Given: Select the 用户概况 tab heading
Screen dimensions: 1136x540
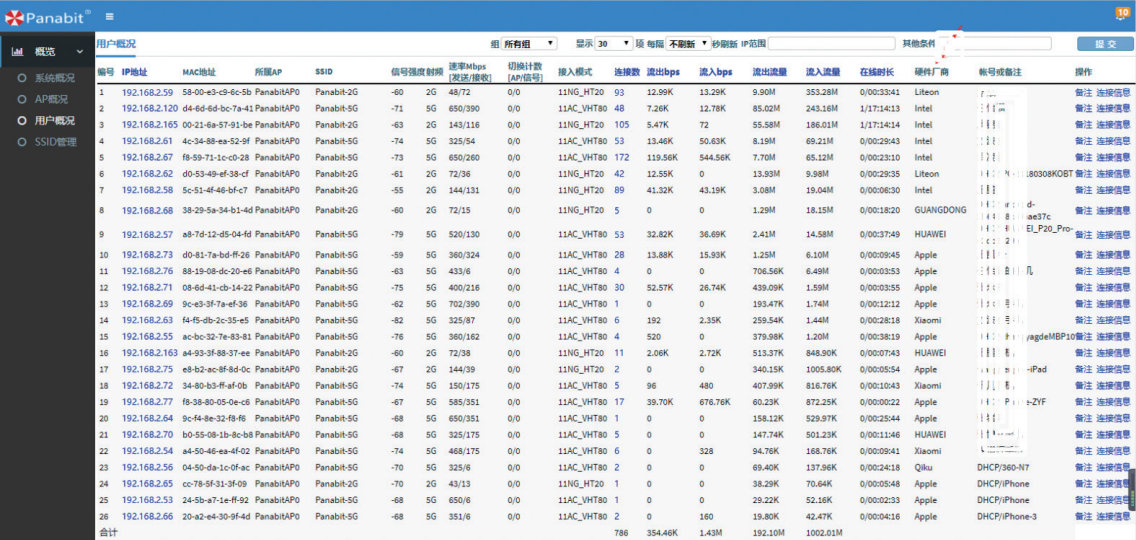Looking at the screenshot, I should [x=116, y=43].
